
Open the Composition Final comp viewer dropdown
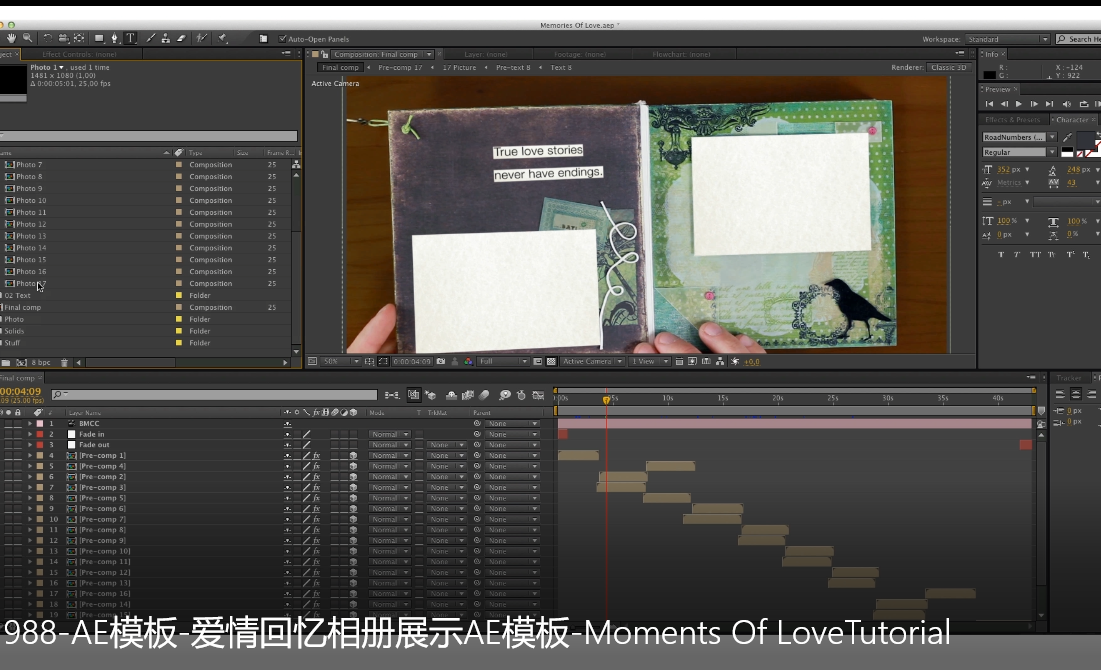point(382,54)
